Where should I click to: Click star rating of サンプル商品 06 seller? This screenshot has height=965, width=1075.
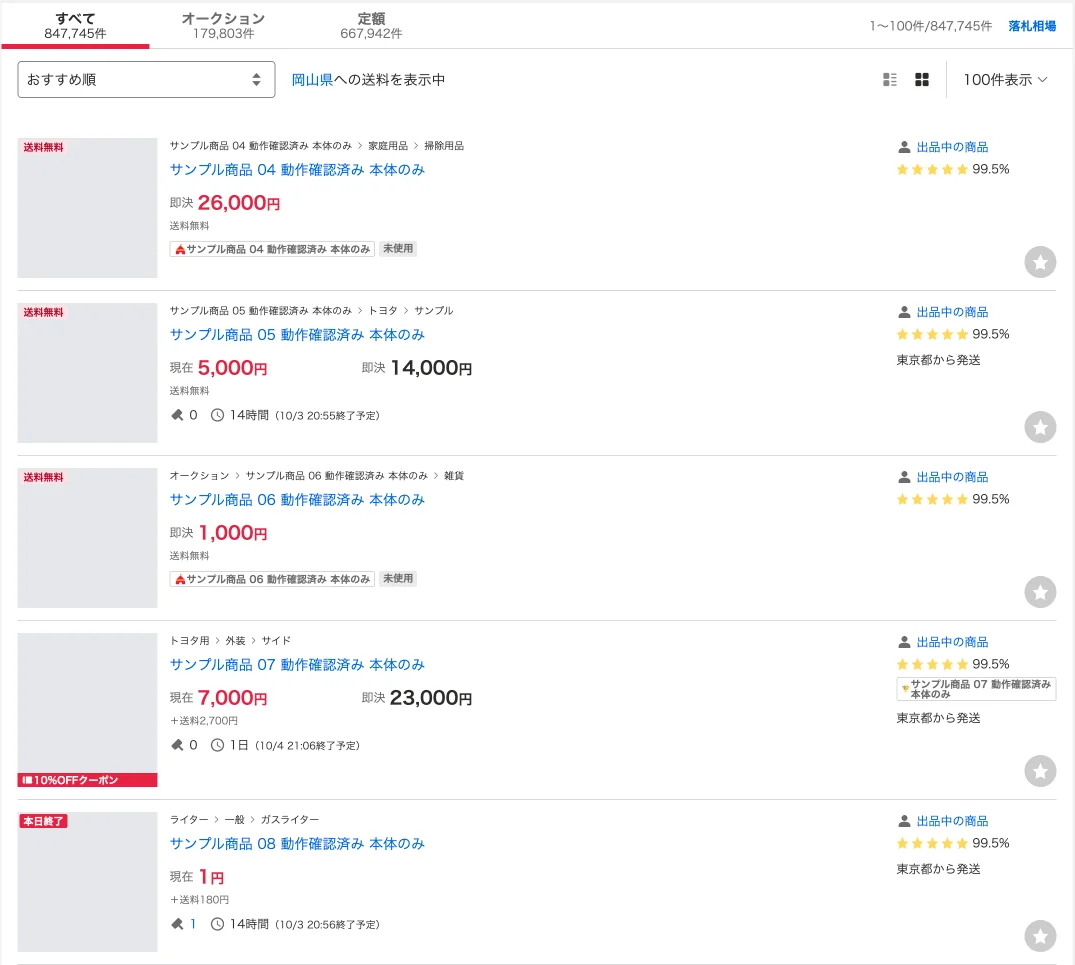tap(932, 500)
